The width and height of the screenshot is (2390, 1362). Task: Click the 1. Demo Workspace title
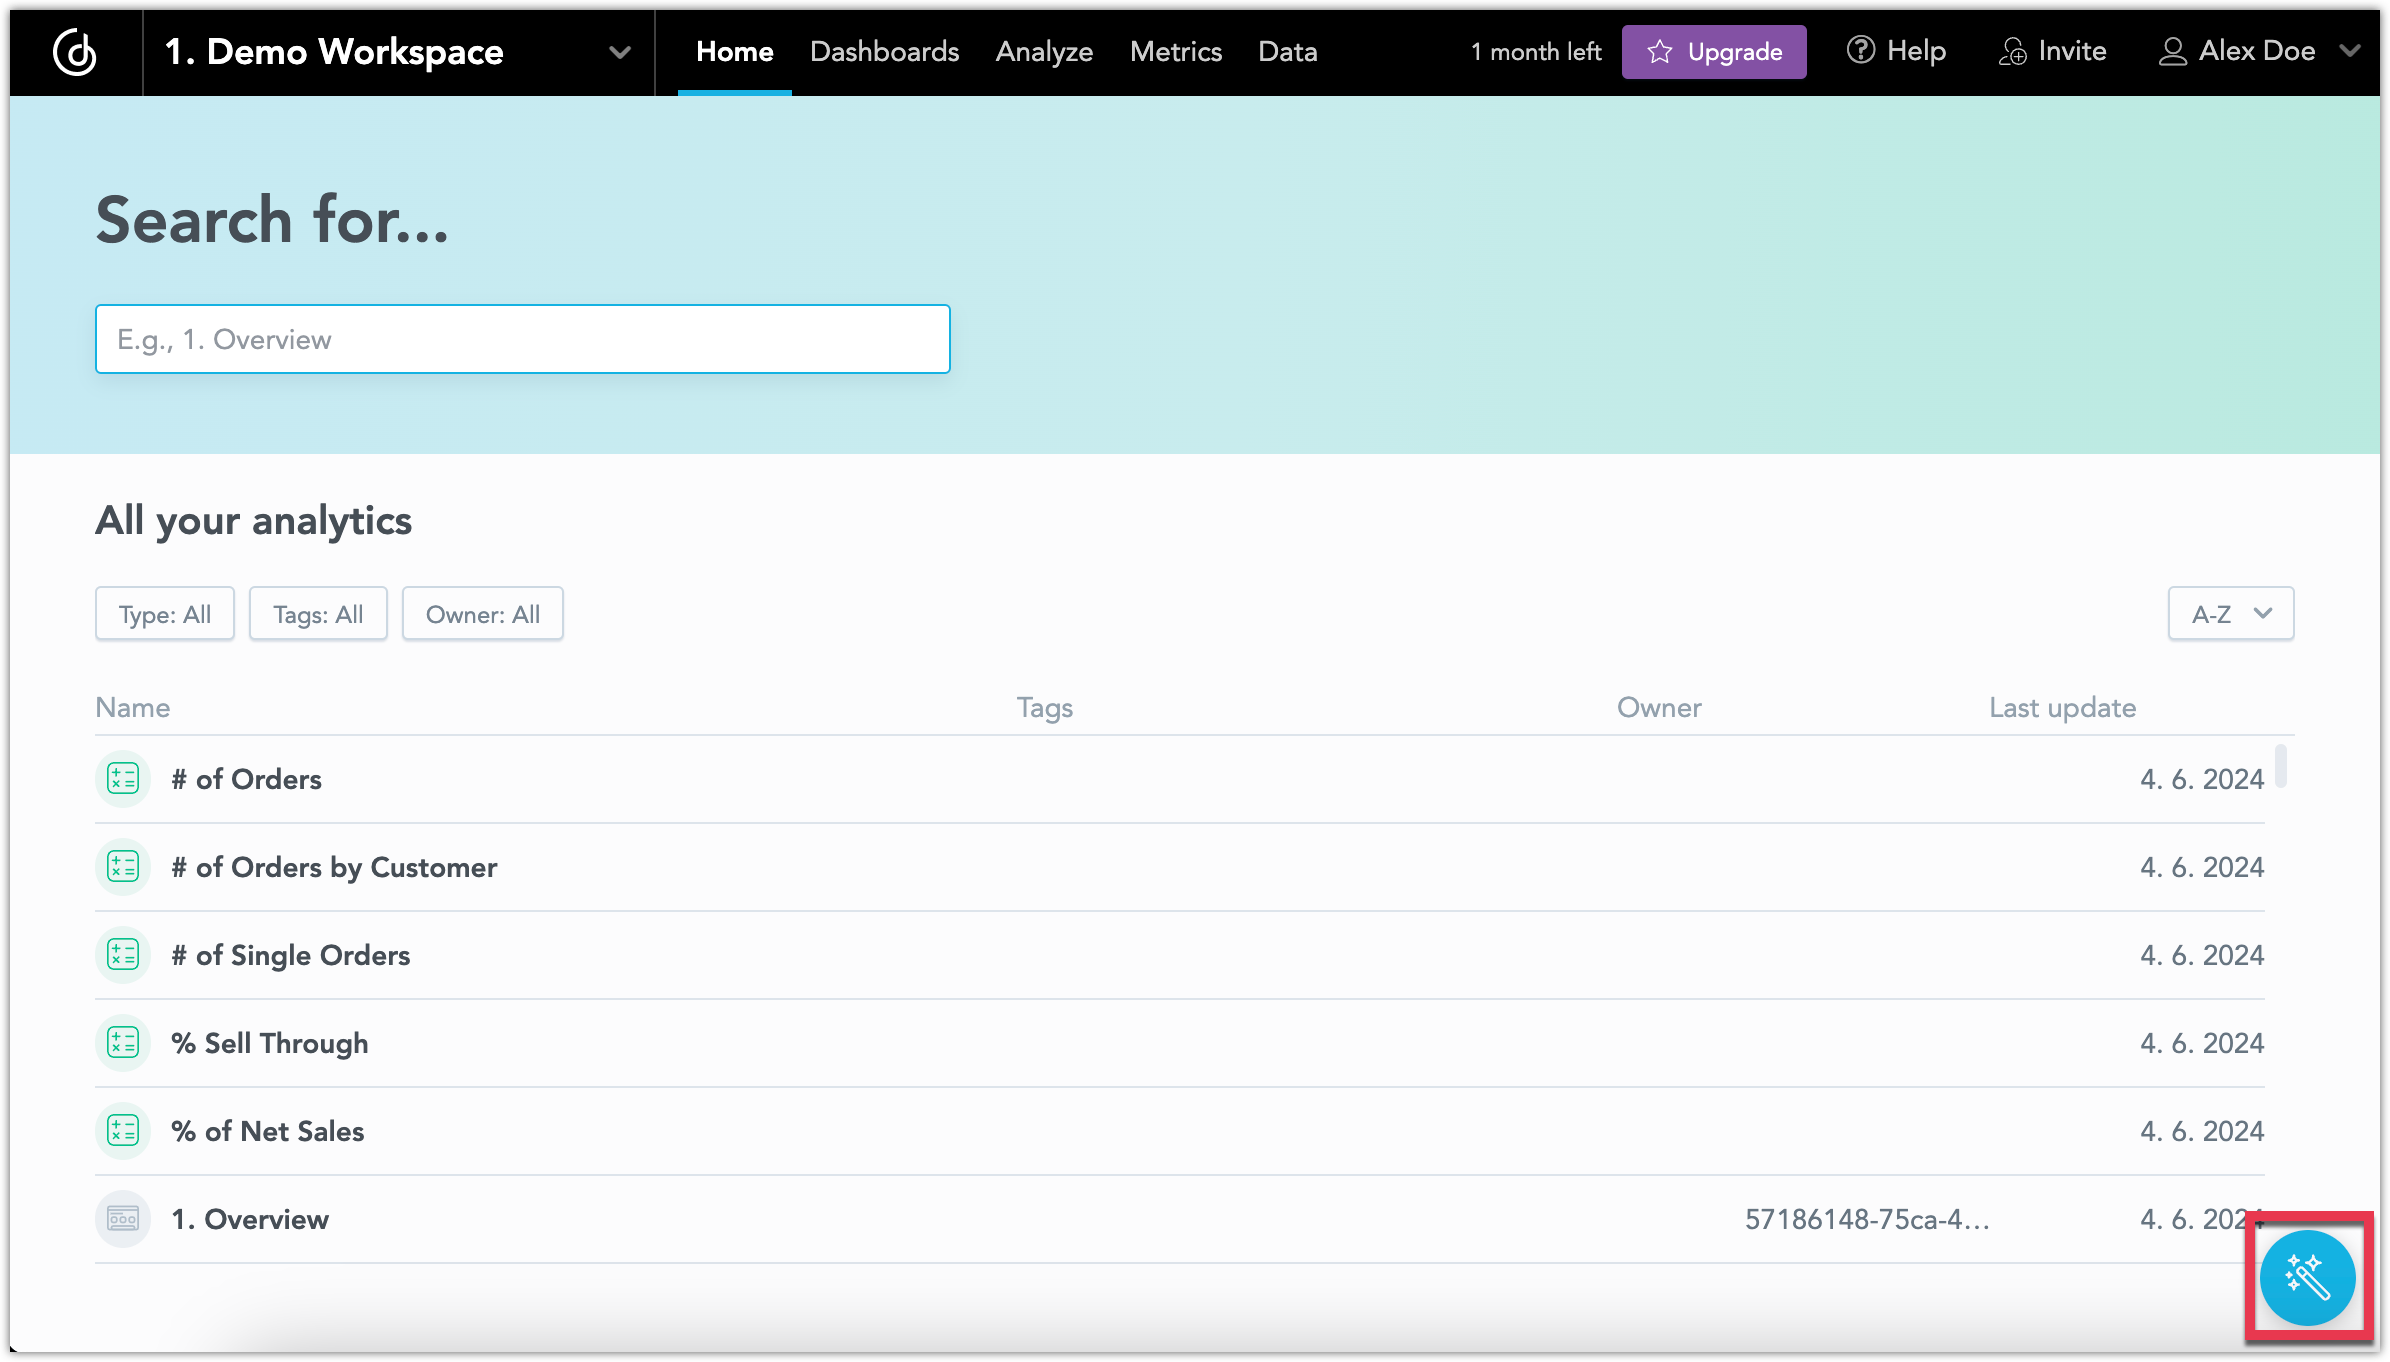tap(334, 52)
